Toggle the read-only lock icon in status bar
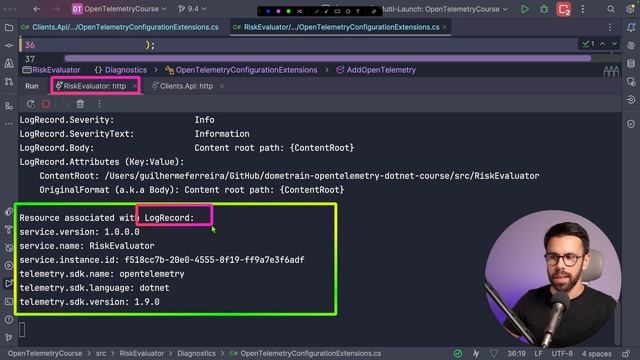The image size is (640, 360). (x=626, y=353)
